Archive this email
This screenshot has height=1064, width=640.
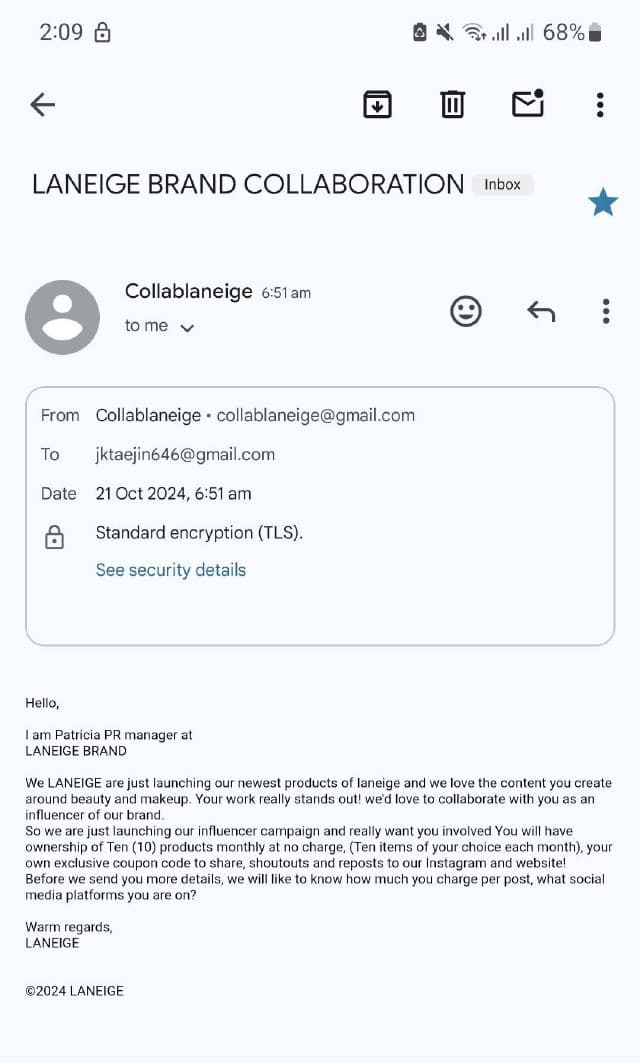click(377, 104)
